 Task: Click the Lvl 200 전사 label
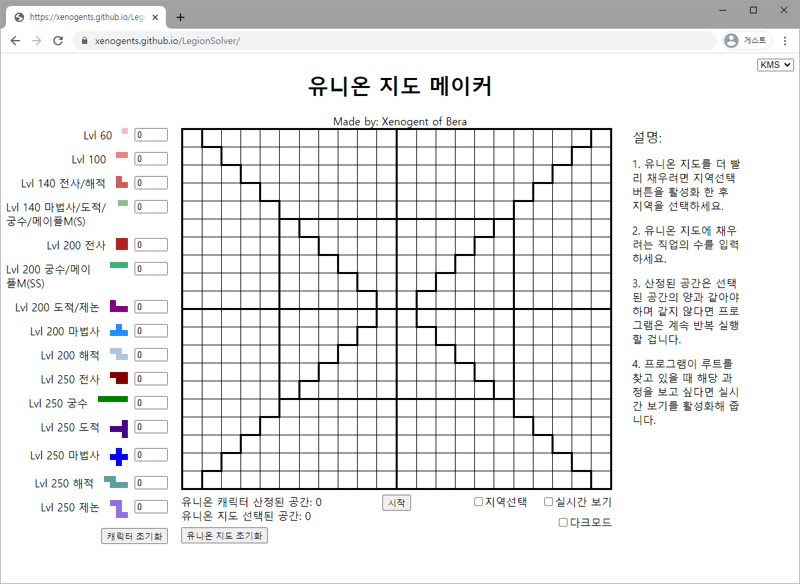[x=76, y=245]
